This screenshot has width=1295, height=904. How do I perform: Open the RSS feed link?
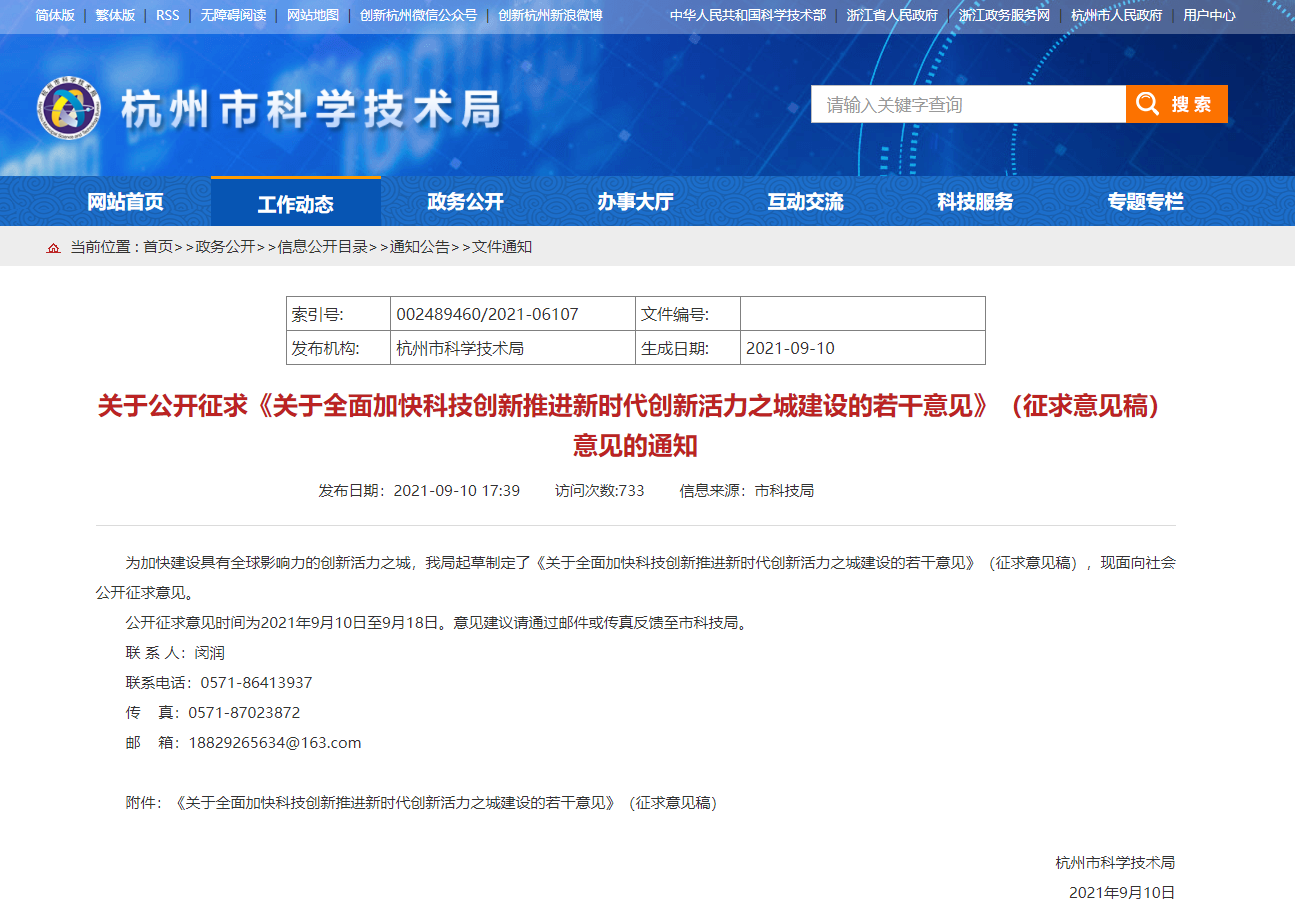pos(167,16)
